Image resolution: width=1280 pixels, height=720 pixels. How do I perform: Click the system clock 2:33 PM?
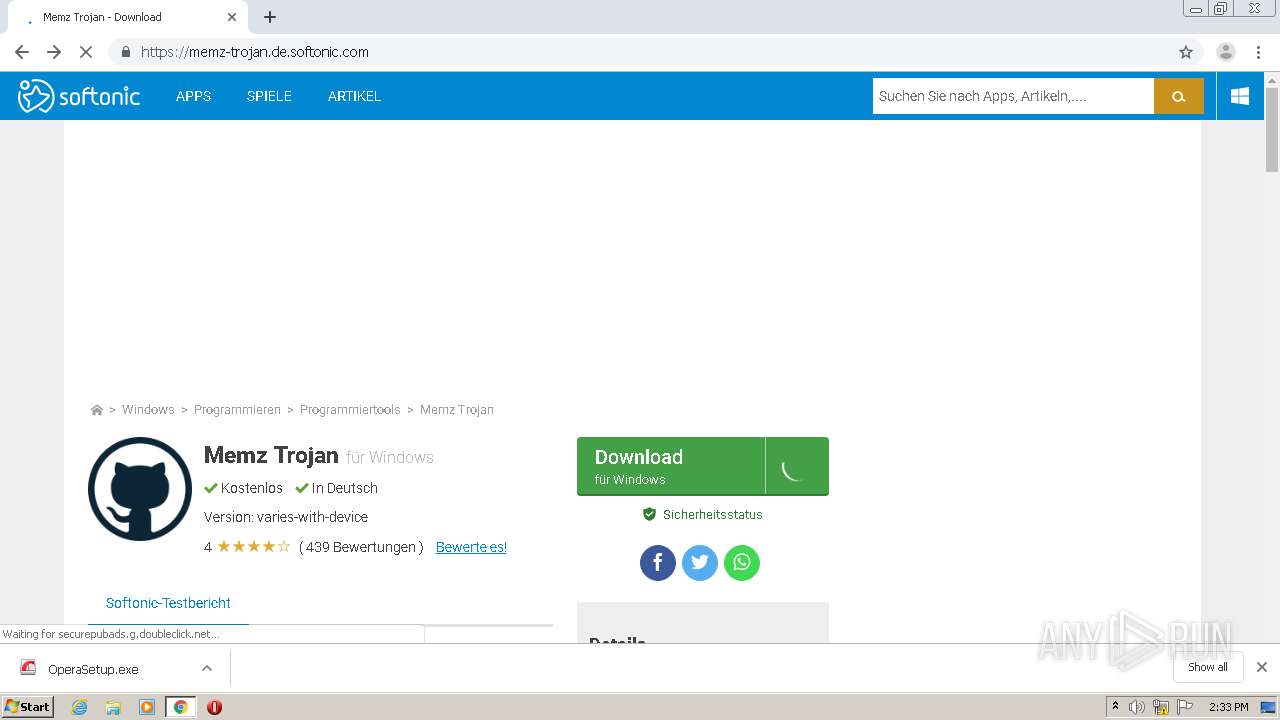click(x=1229, y=707)
